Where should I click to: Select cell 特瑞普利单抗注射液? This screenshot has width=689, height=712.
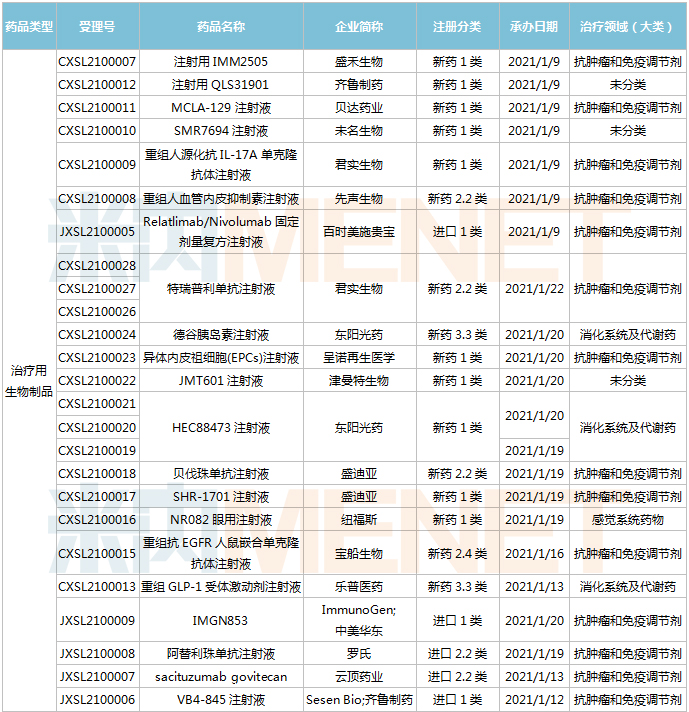pos(221,288)
